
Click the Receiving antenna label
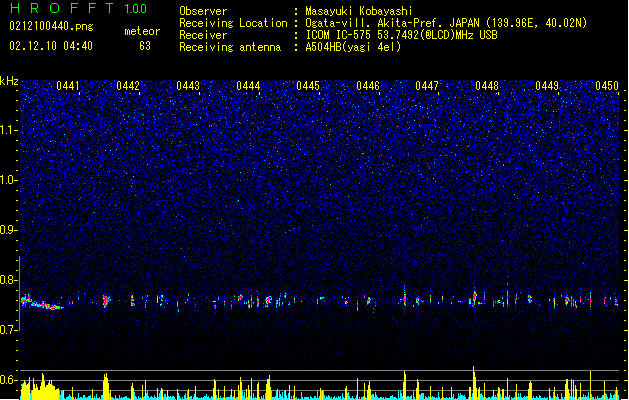point(230,47)
